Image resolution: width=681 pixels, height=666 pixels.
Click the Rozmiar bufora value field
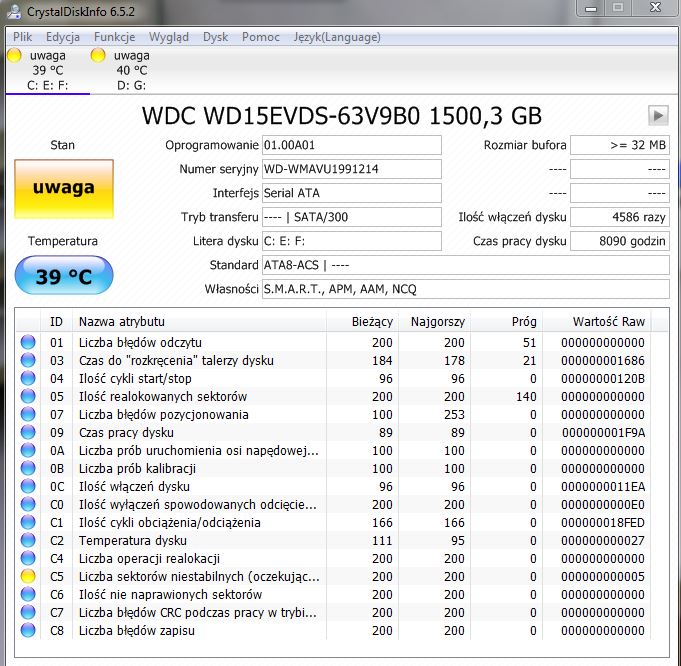coord(620,145)
